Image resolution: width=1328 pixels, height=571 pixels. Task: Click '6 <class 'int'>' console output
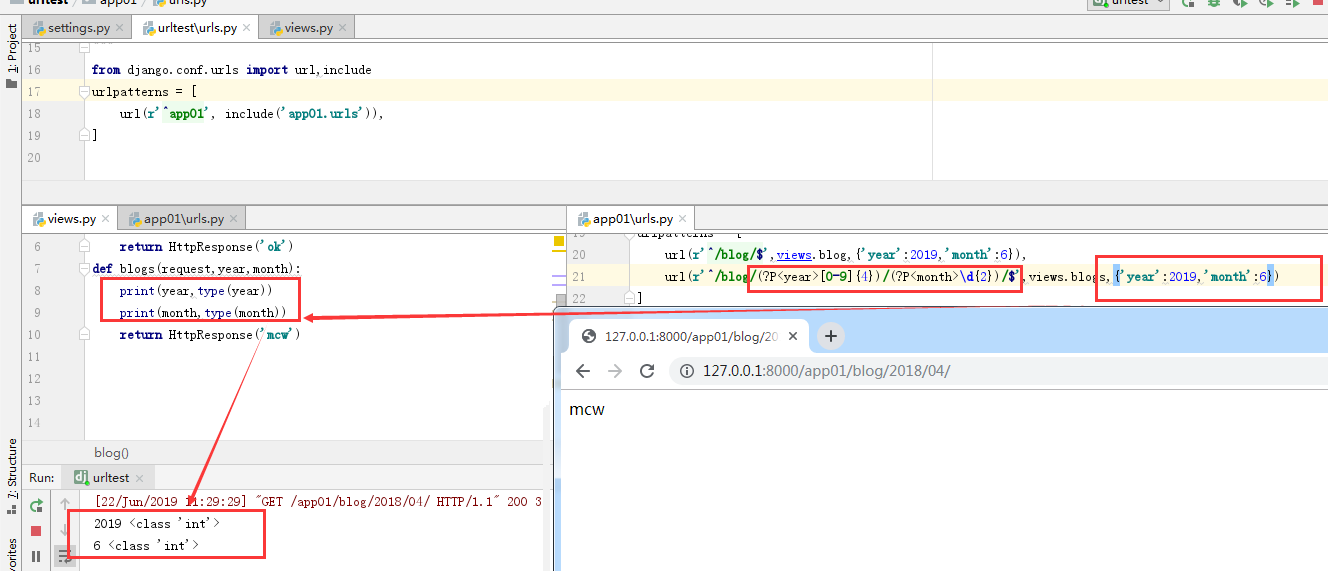pos(146,546)
